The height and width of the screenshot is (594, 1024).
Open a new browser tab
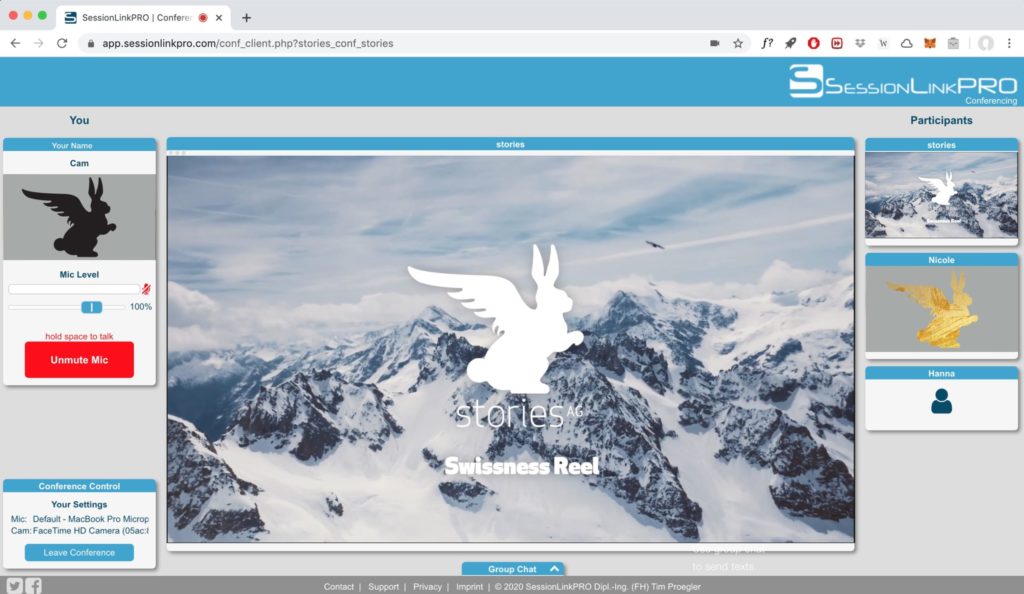point(247,17)
